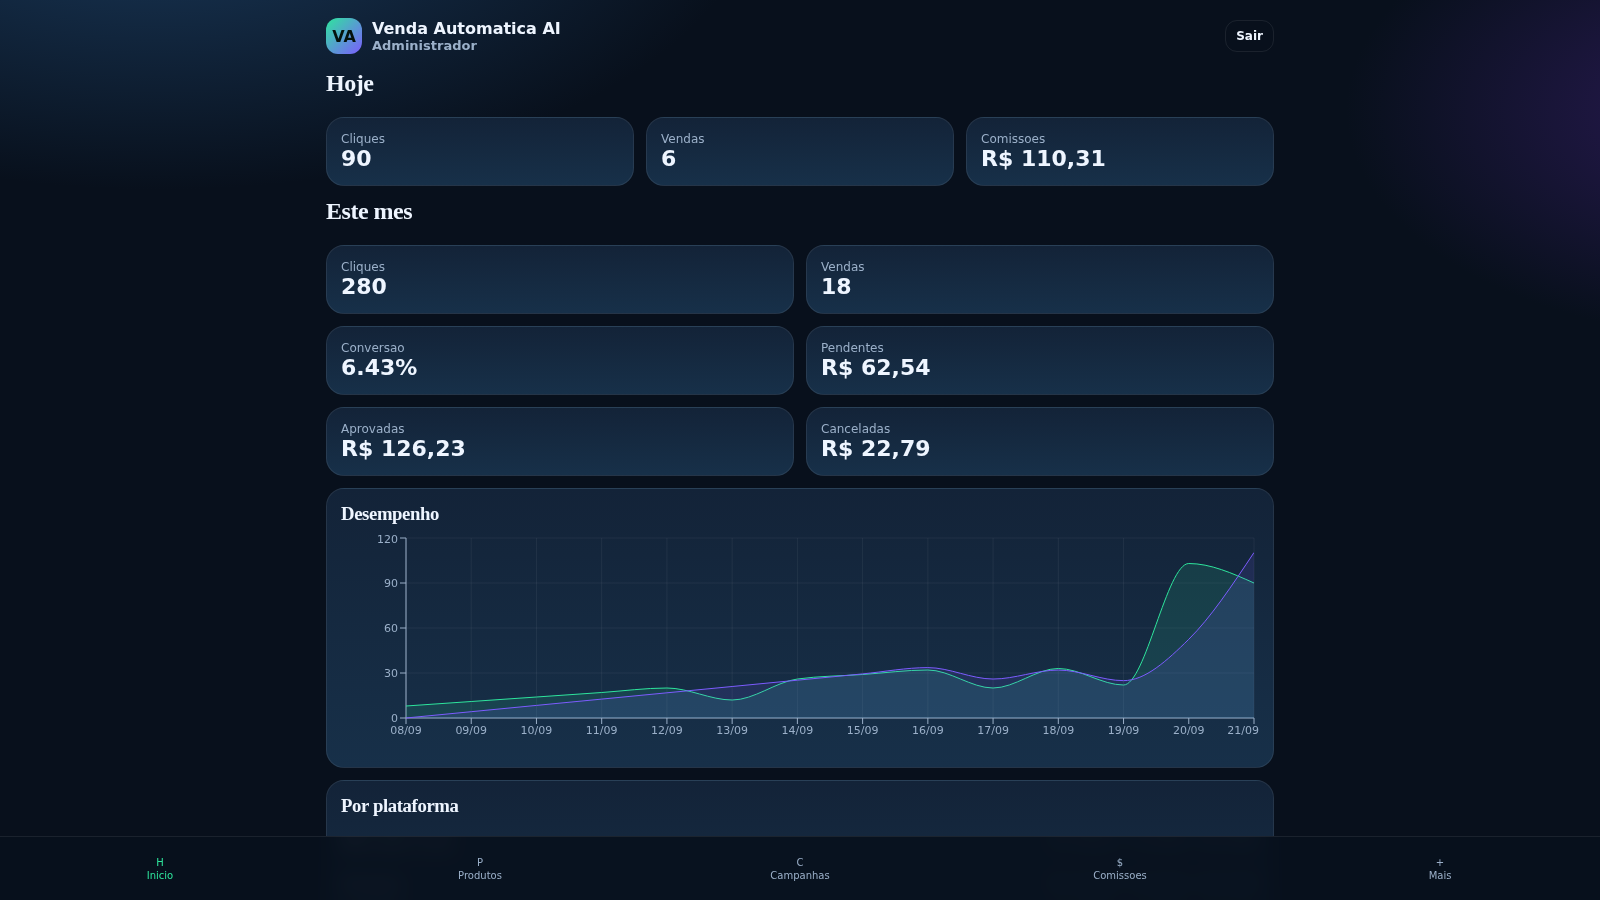Viewport: 1600px width, 900px height.
Task: Click the Desempenho chart heading
Action: pyautogui.click(x=390, y=514)
